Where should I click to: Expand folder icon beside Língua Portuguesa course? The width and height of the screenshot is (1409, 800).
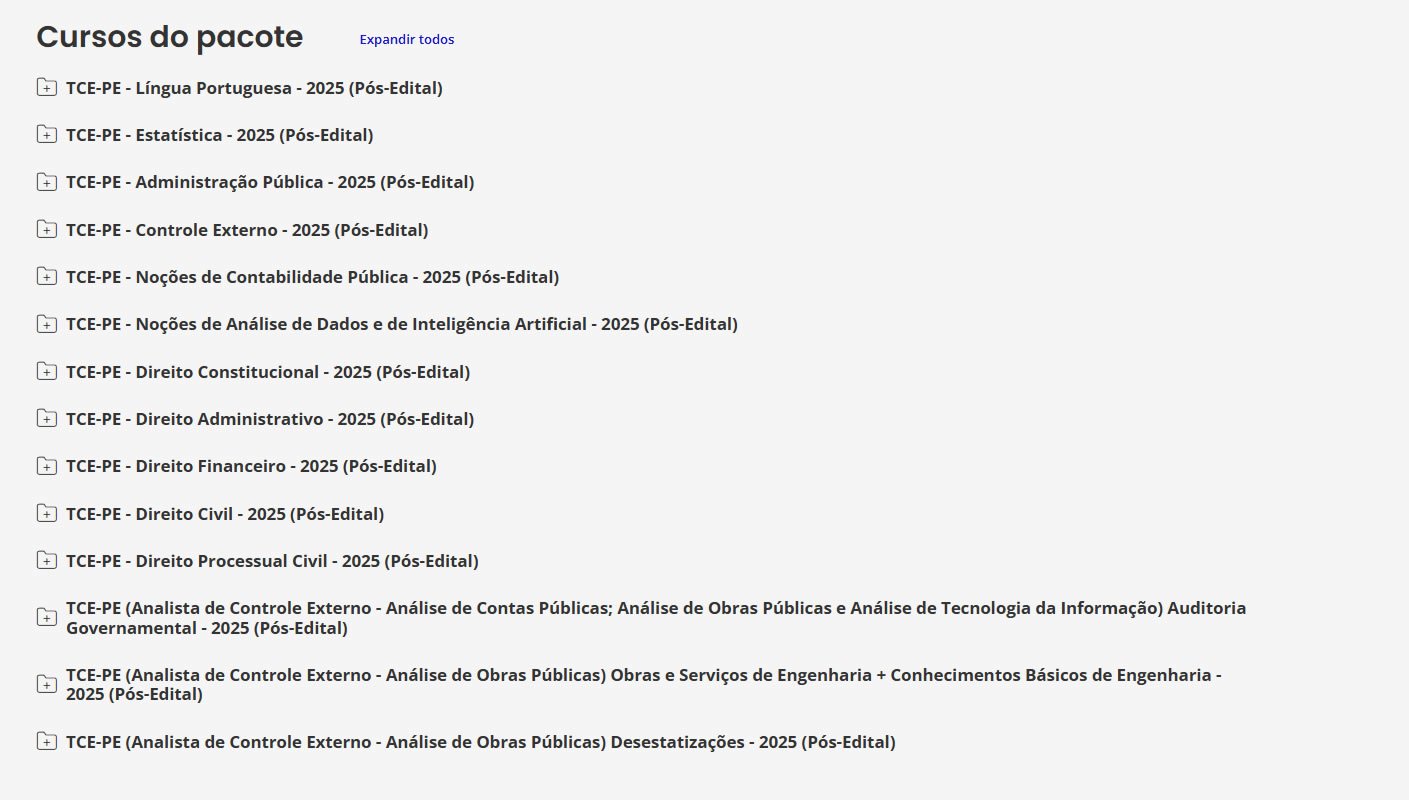pos(46,88)
